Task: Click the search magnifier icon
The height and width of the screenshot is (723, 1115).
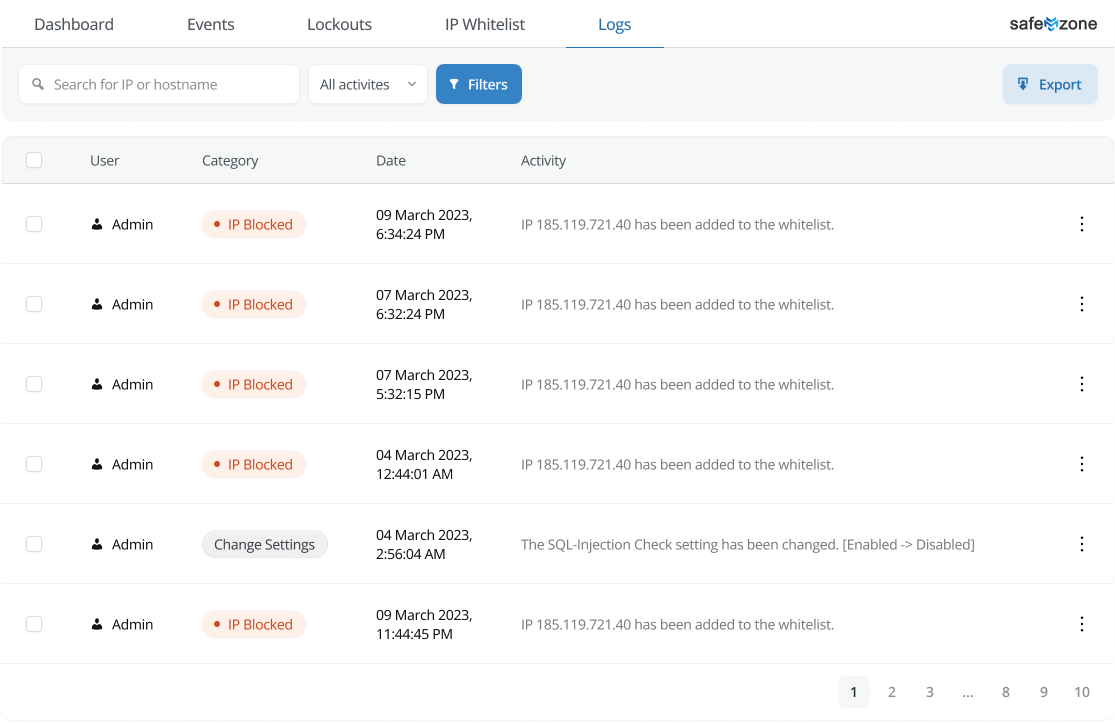Action: tap(38, 84)
